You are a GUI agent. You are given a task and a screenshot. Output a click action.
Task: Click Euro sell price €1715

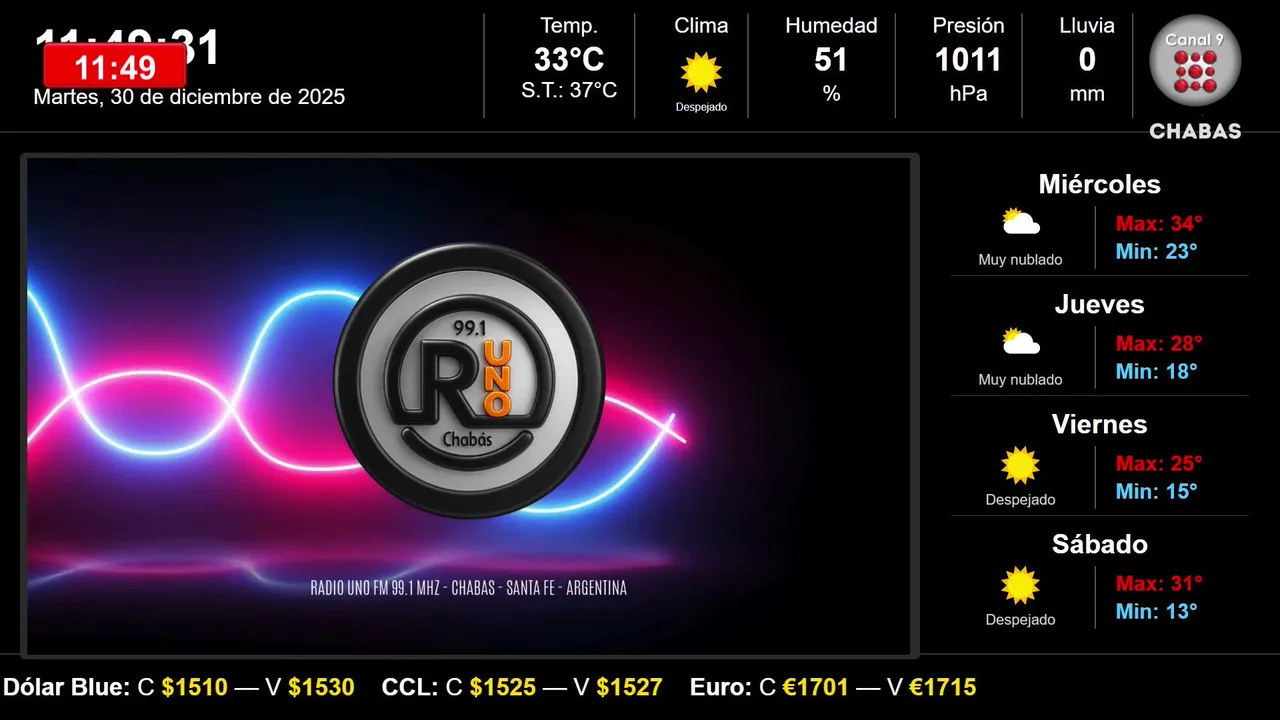[943, 687]
